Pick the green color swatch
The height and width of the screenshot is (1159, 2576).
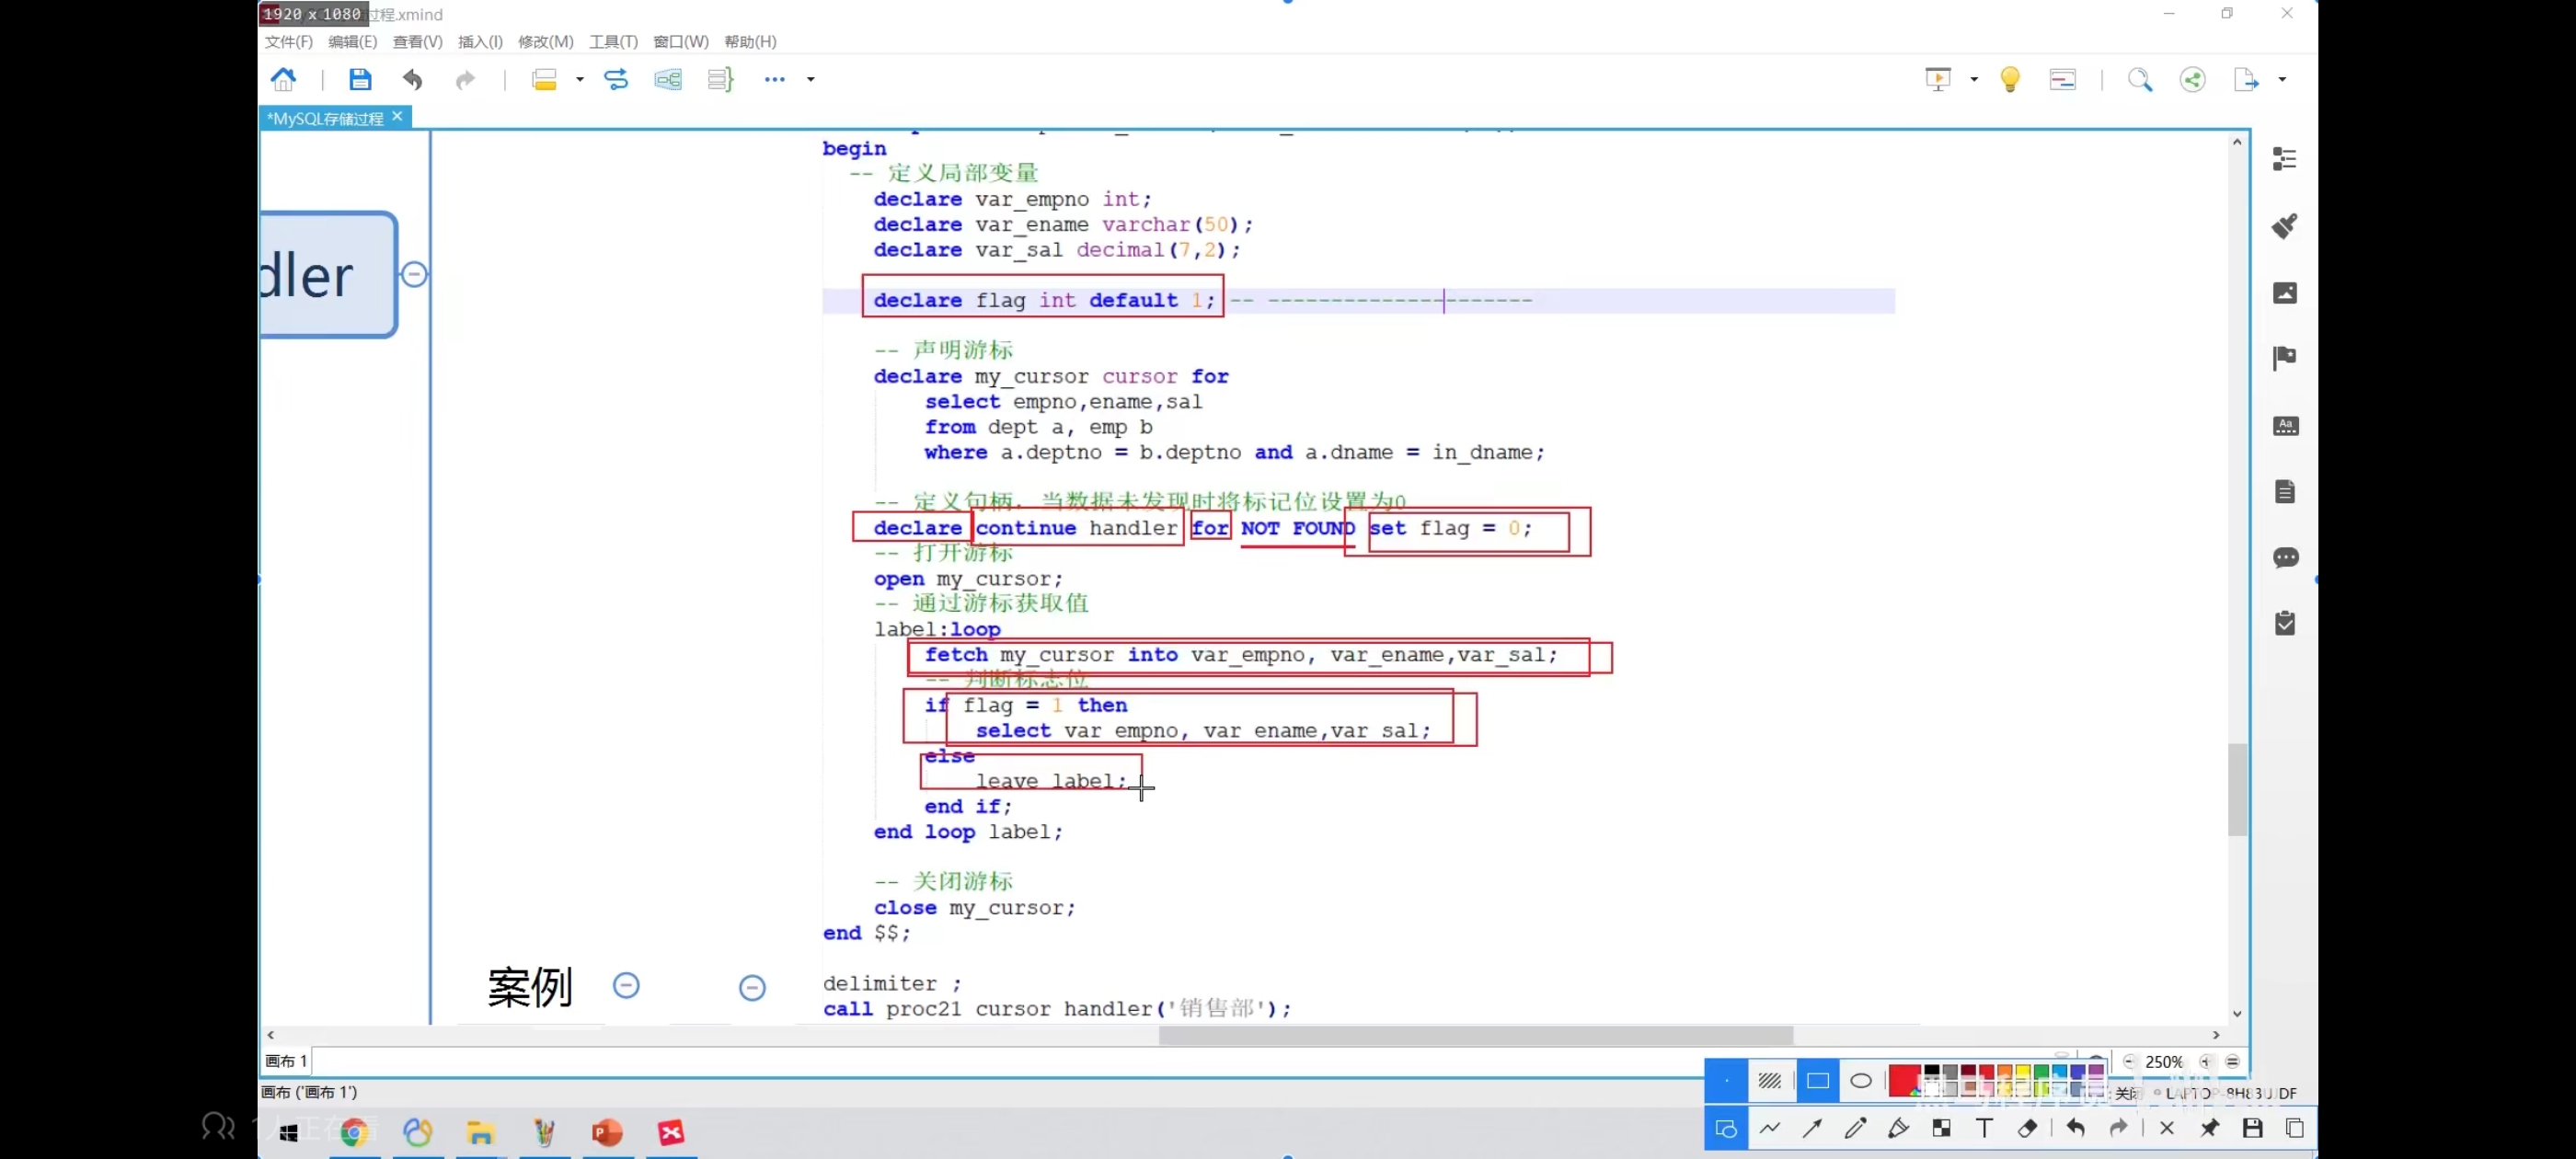pos(2041,1072)
